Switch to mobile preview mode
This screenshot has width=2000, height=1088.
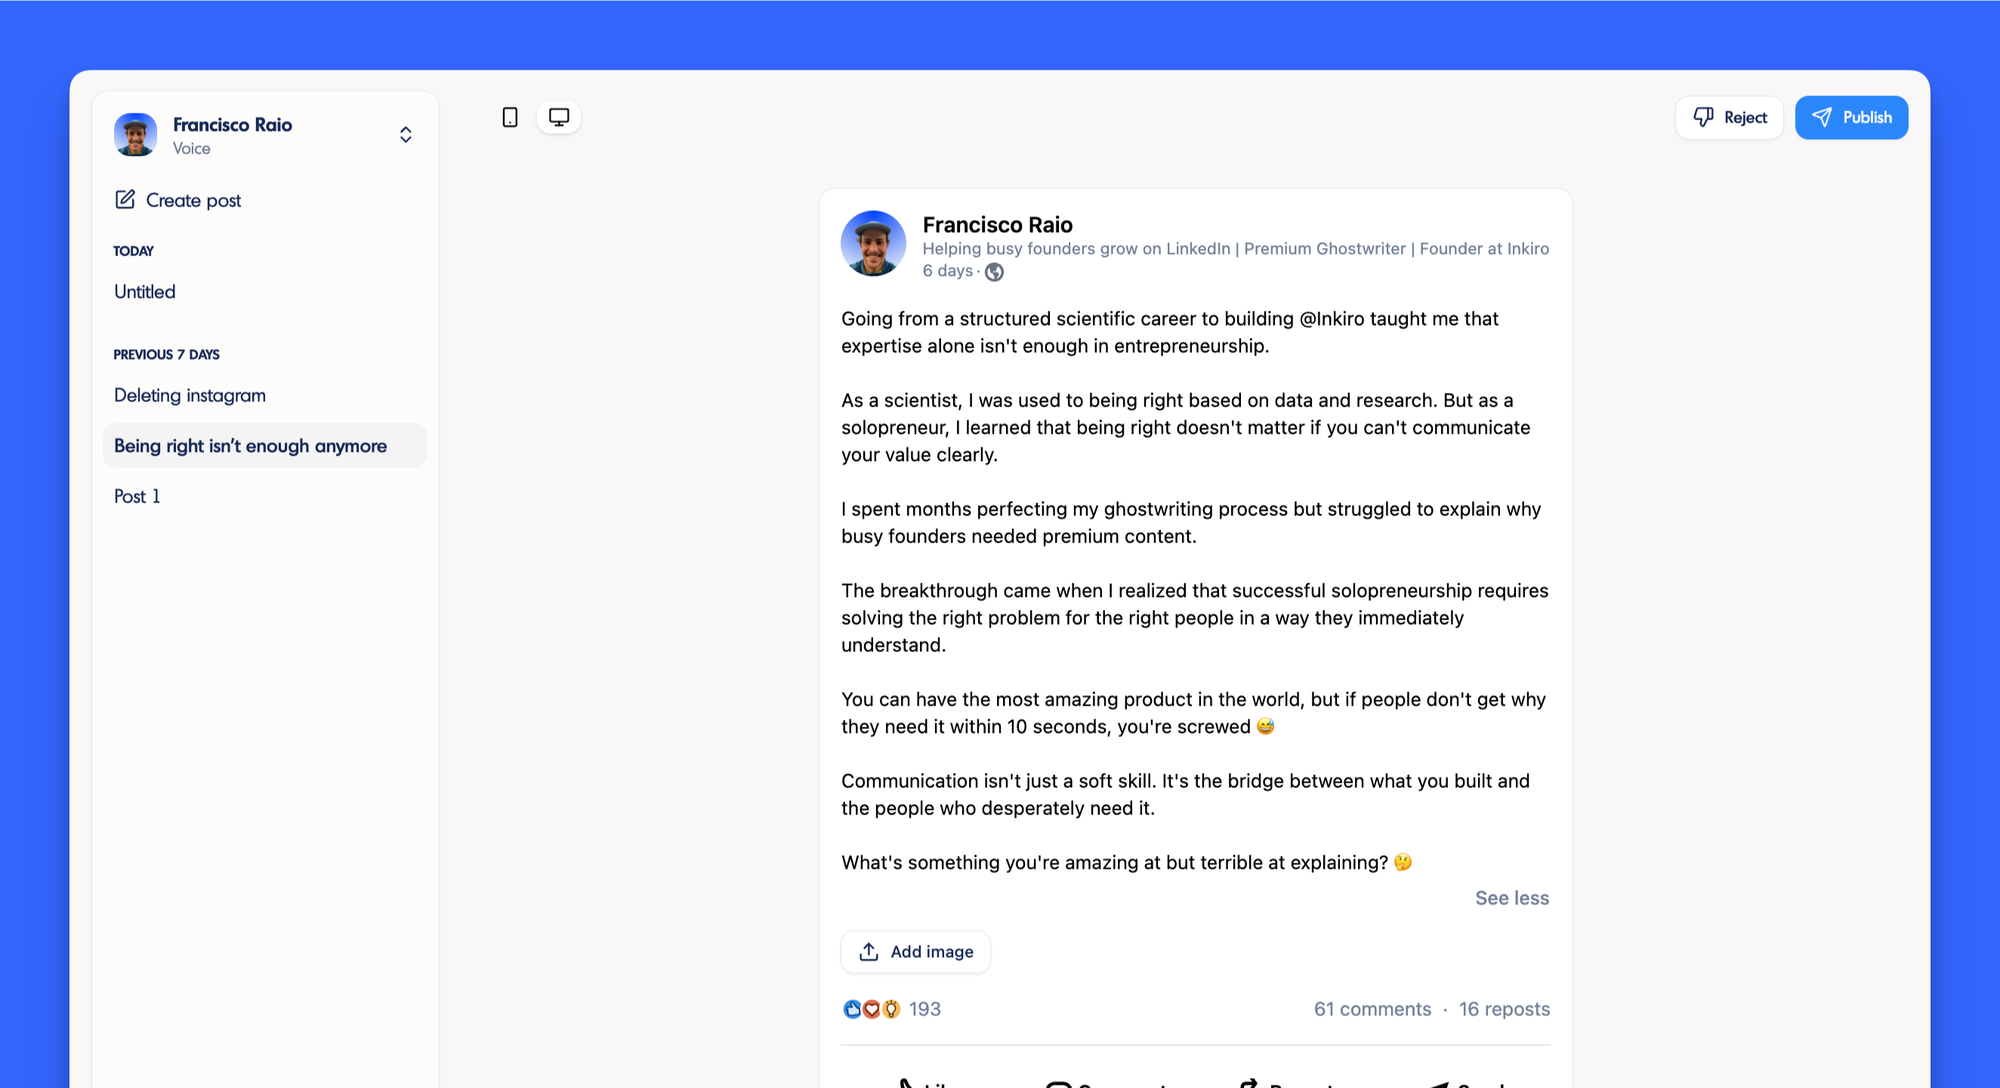pos(510,117)
